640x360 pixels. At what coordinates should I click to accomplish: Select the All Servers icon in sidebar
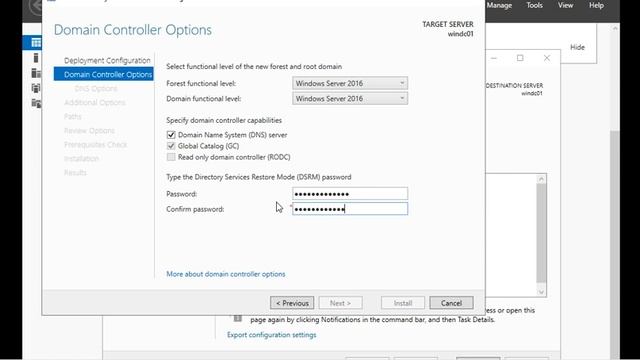coord(36,73)
